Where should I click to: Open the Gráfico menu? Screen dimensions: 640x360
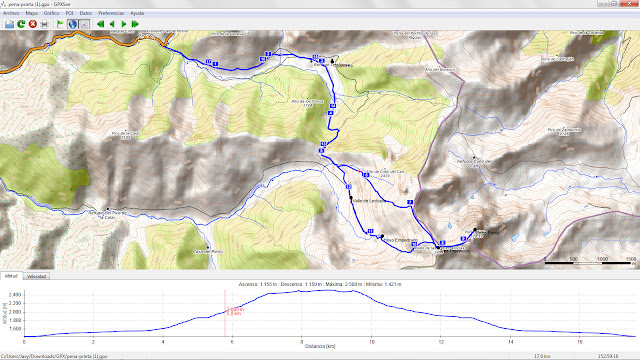click(51, 13)
